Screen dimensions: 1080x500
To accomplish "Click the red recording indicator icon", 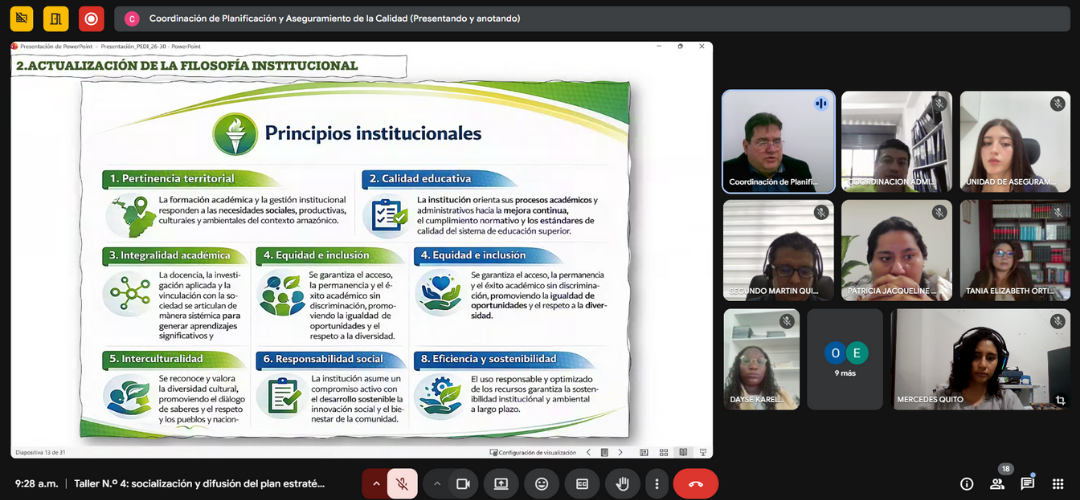I will pyautogui.click(x=91, y=18).
